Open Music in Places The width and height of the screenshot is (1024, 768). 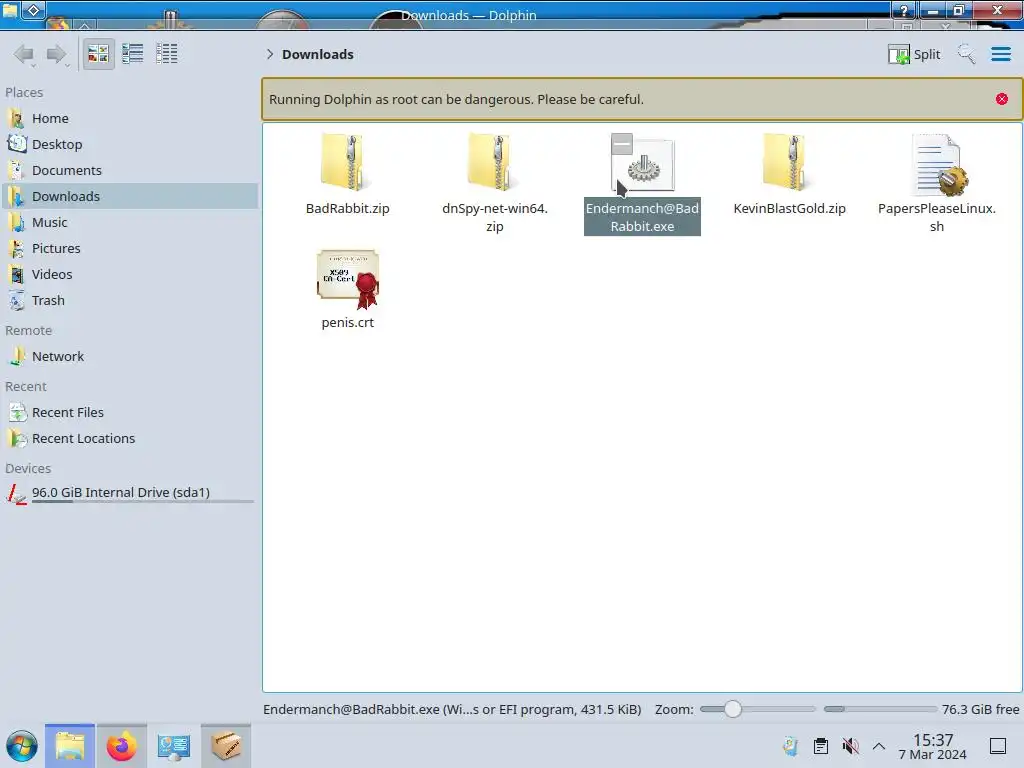pos(131,223)
